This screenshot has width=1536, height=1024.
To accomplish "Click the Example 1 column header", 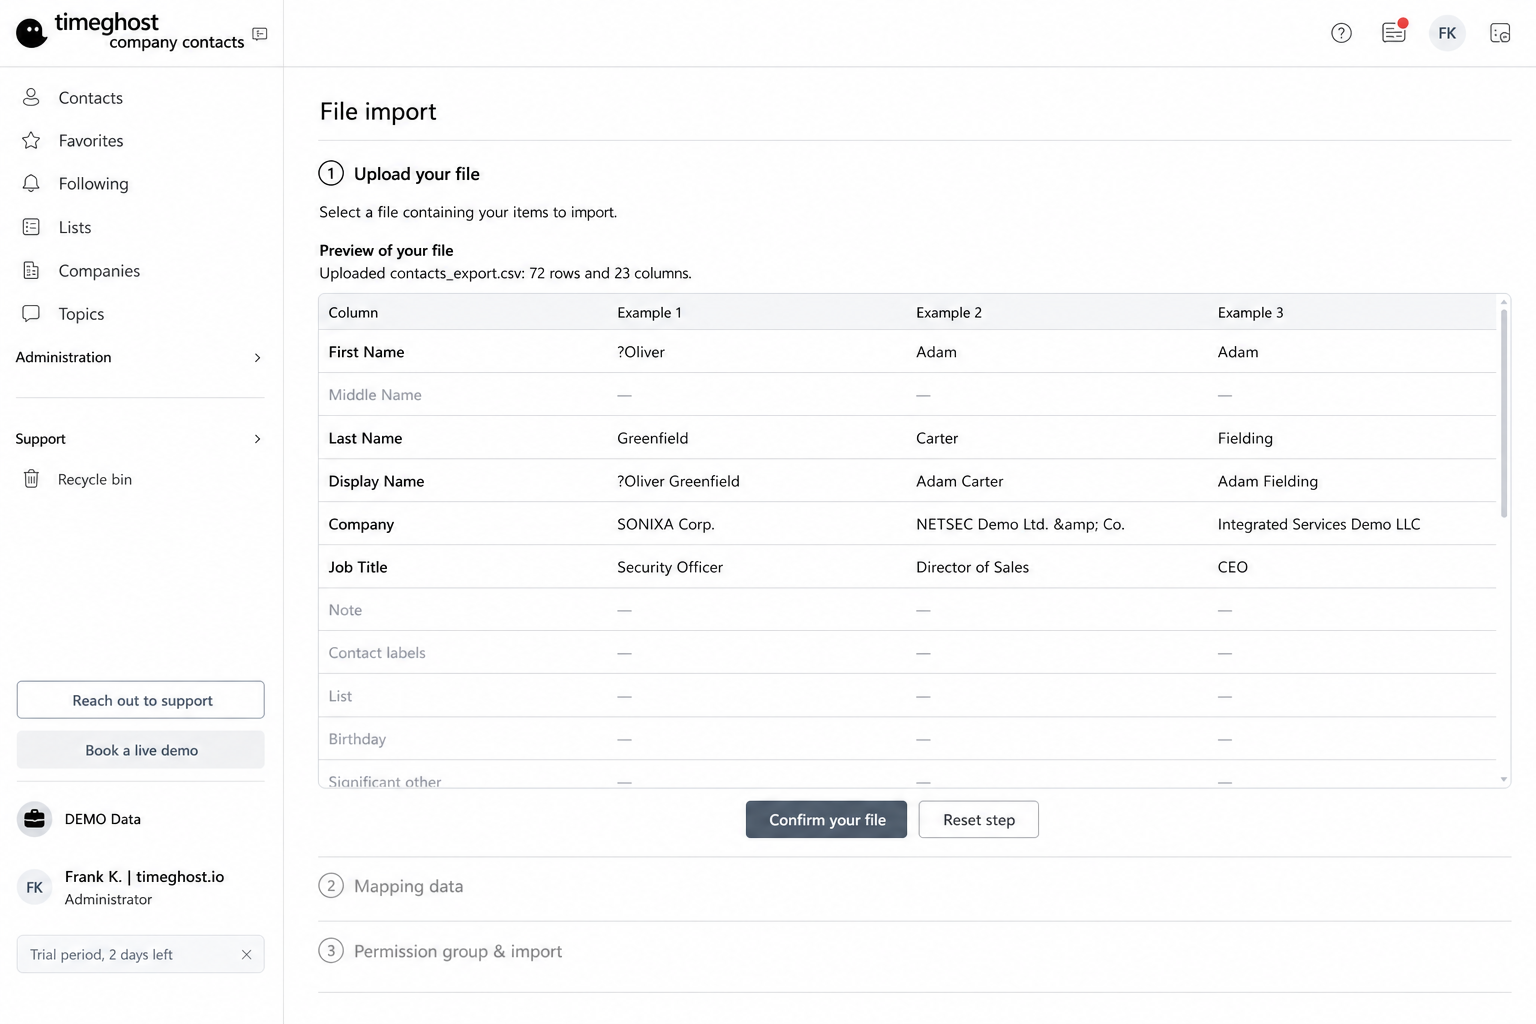I will [649, 312].
